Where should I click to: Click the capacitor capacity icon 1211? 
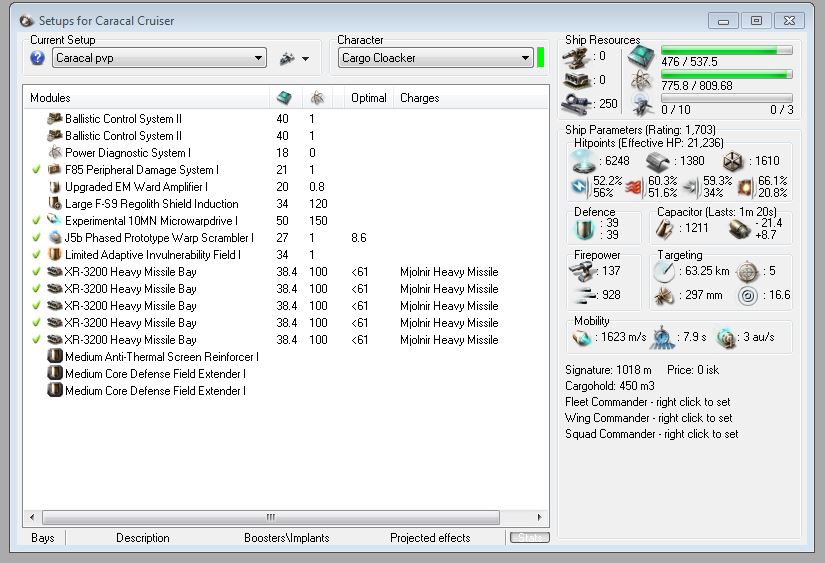(664, 228)
